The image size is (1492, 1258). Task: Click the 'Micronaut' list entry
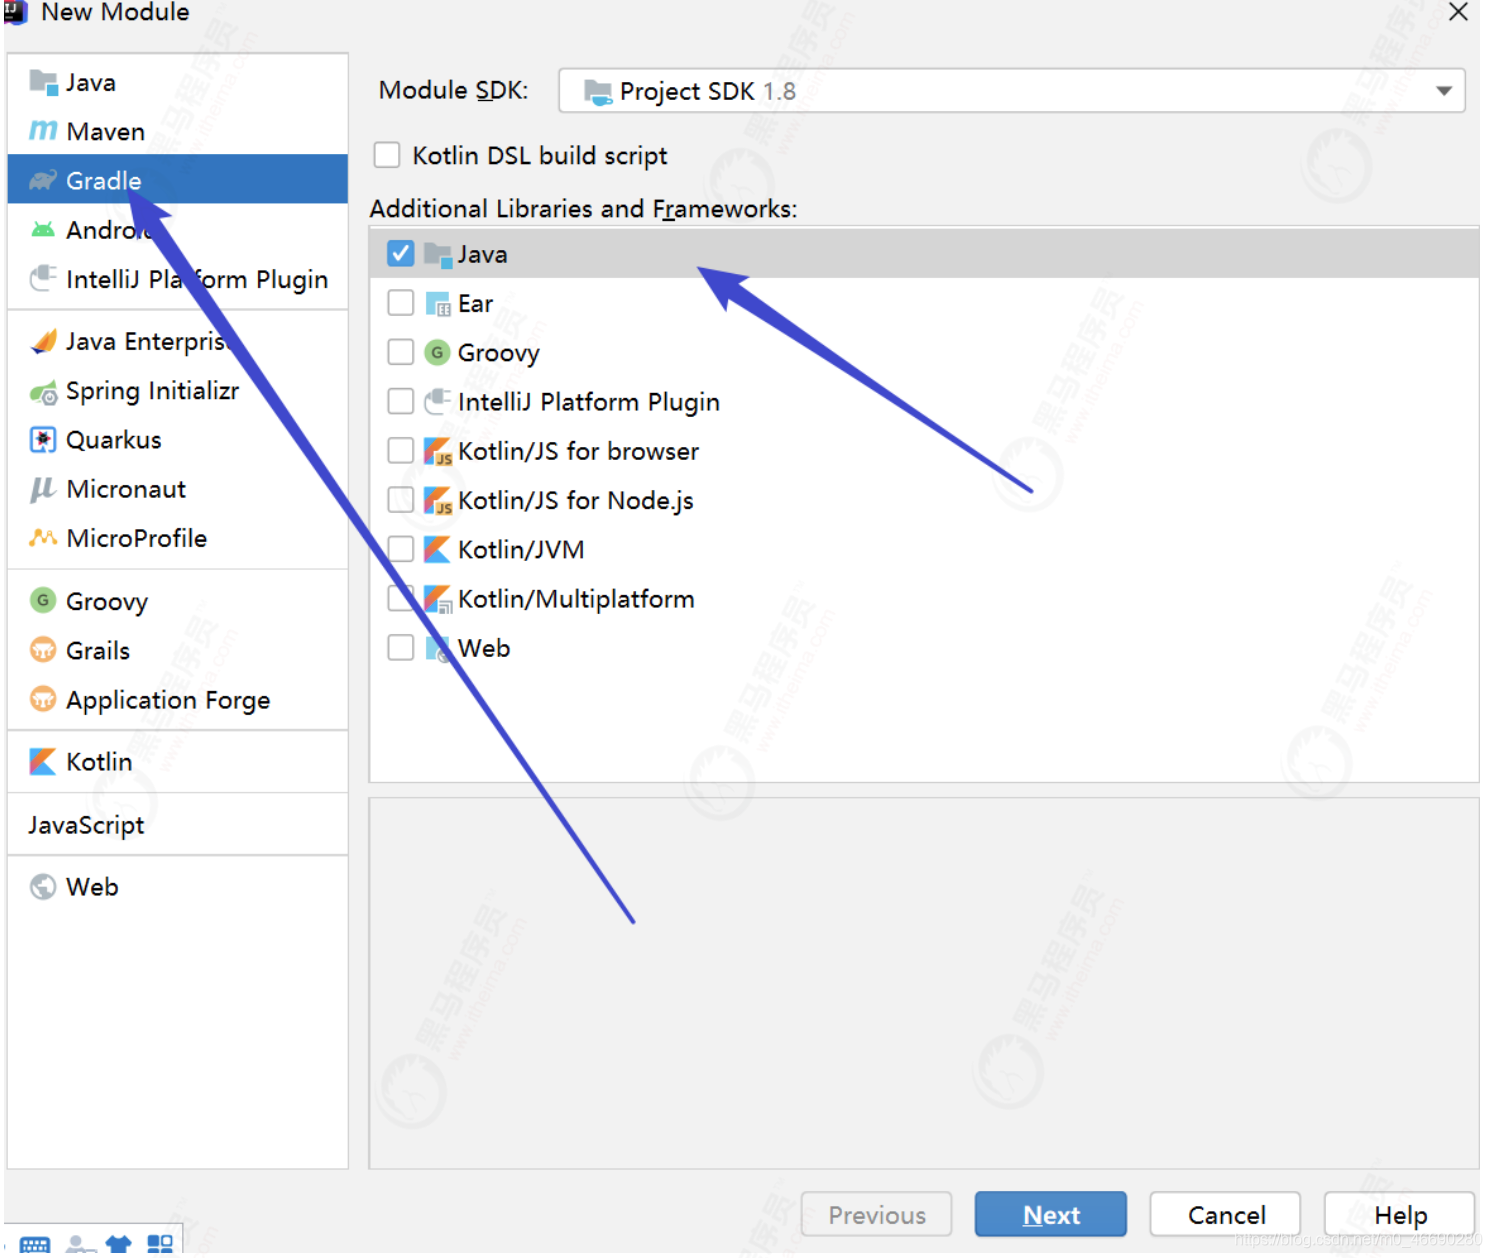tap(178, 489)
